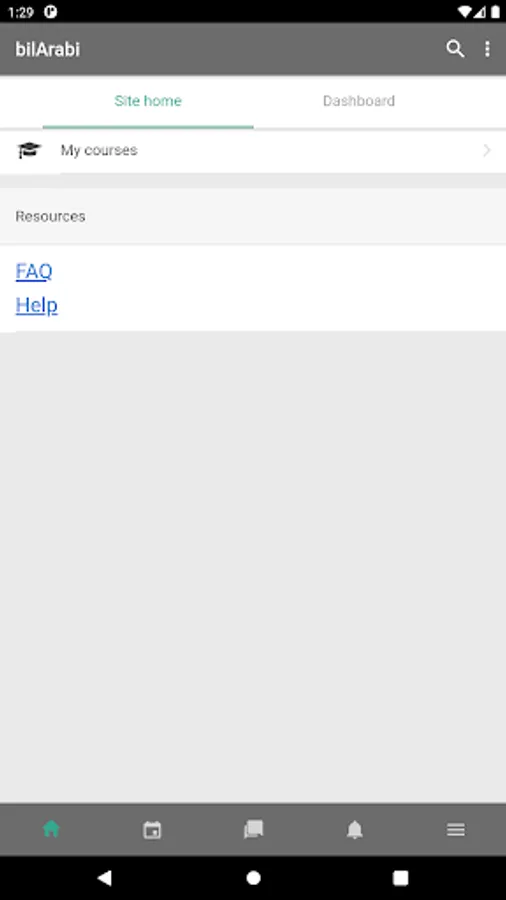Screen dimensions: 506x900
Task: Select the My courses list item
Action: (x=253, y=151)
